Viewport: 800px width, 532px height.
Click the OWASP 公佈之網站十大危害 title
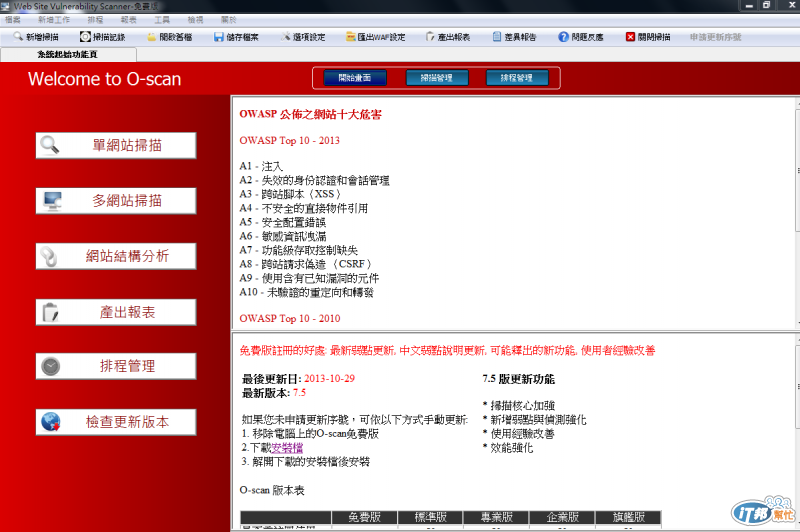[x=310, y=114]
